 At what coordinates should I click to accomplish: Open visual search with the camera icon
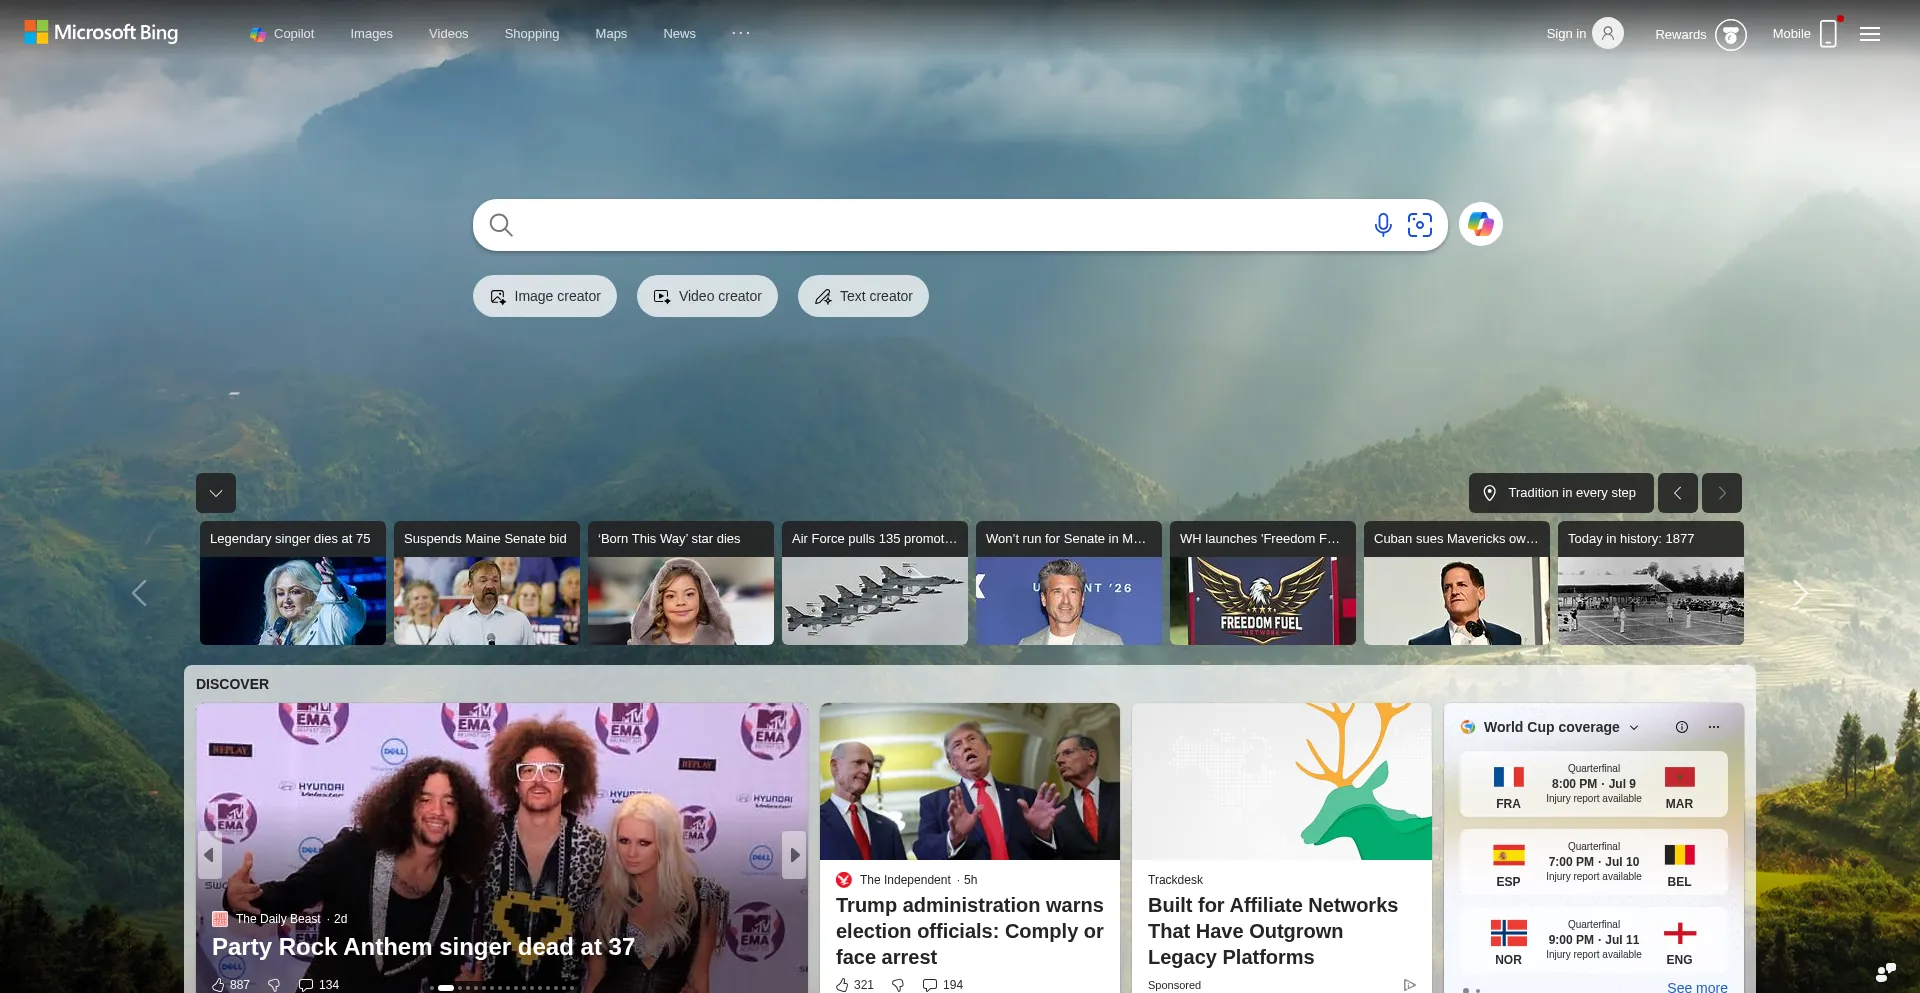point(1420,225)
